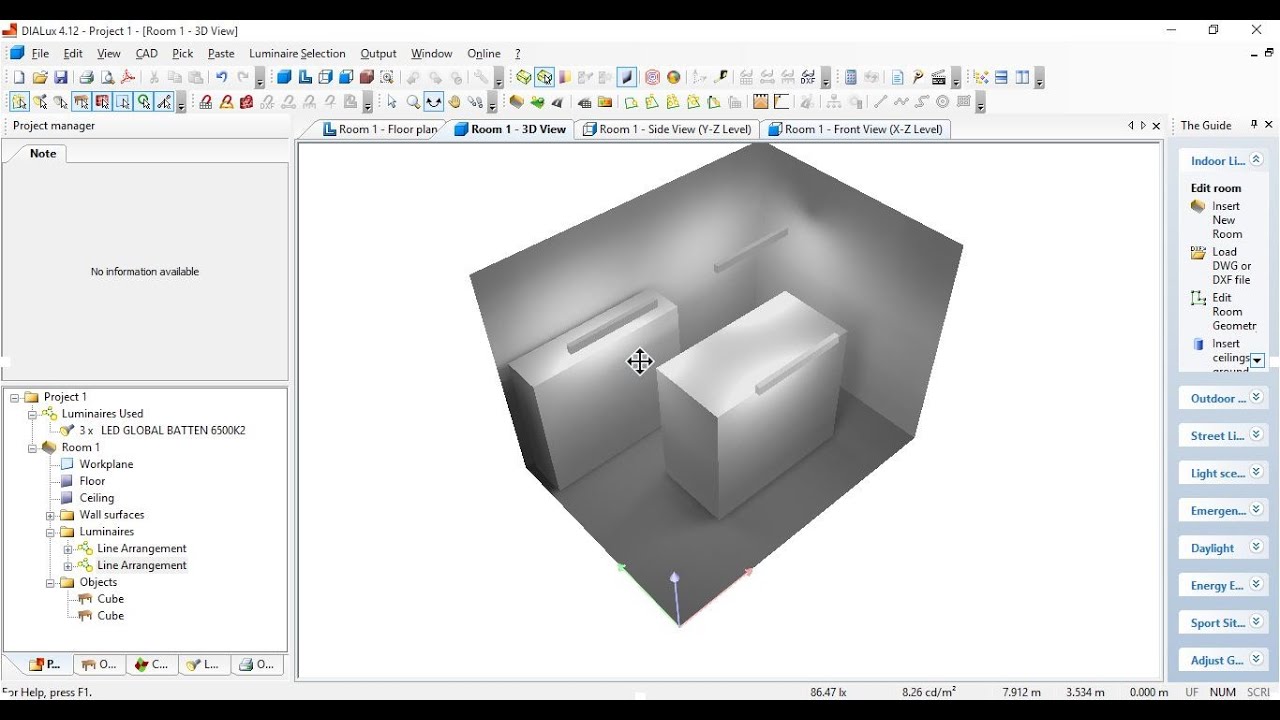Close the document view with X button
The image size is (1280, 720).
[x=1157, y=126]
